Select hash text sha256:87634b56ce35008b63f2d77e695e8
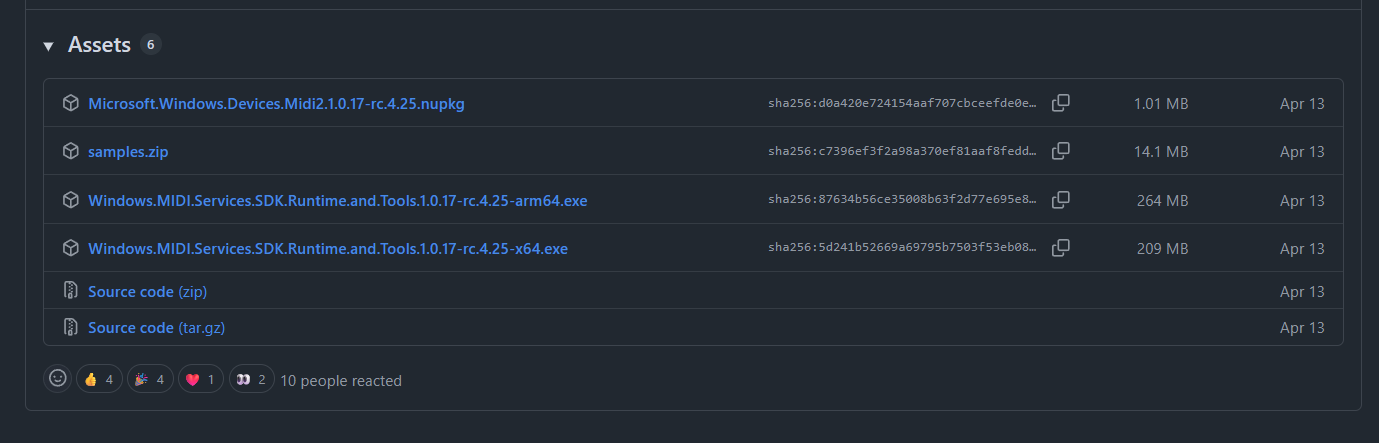Image resolution: width=1379 pixels, height=443 pixels. (x=903, y=200)
